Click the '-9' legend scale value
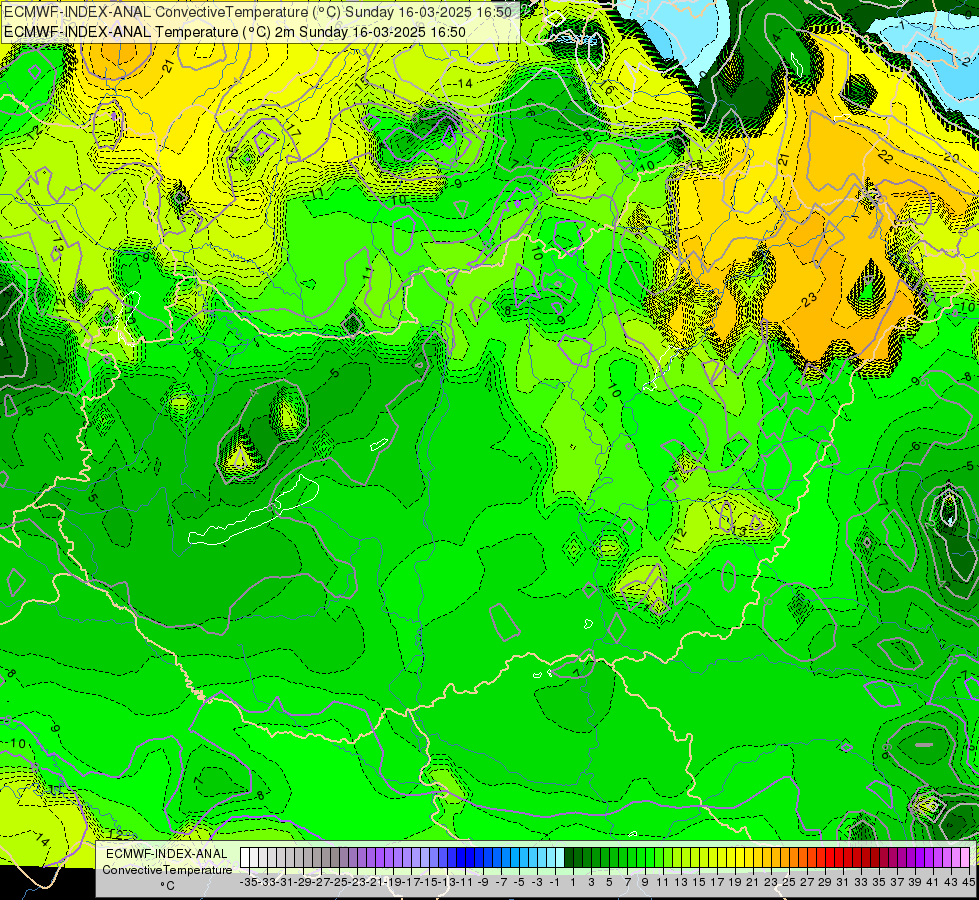 (x=483, y=882)
